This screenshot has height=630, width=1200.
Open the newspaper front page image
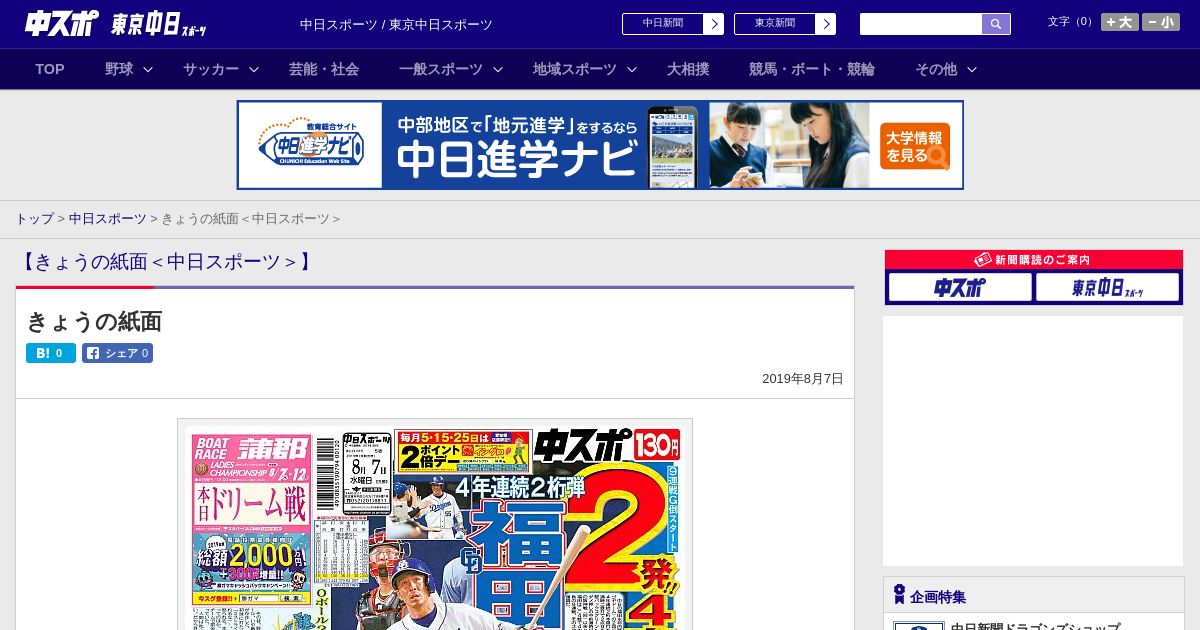(435, 525)
